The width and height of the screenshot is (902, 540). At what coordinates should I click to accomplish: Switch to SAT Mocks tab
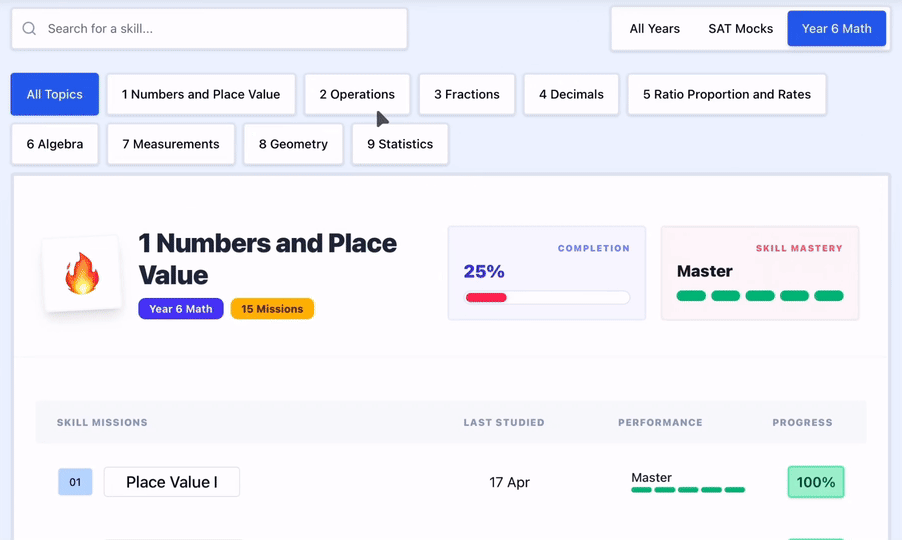point(740,28)
